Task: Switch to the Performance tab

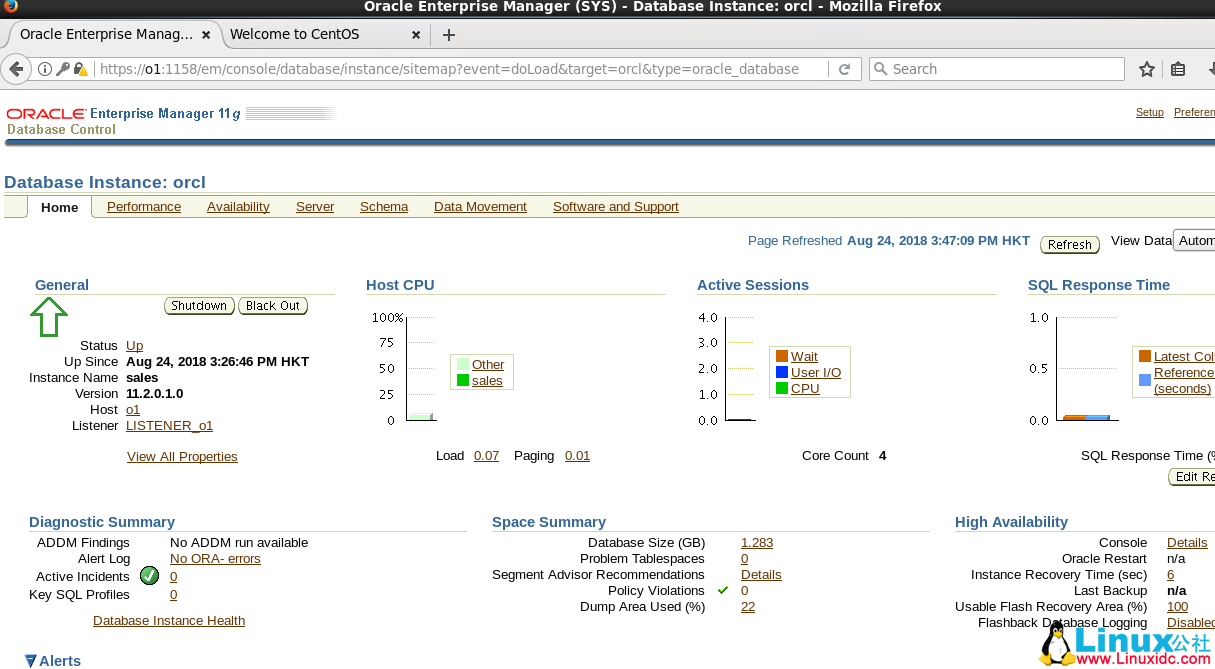Action: 144,206
